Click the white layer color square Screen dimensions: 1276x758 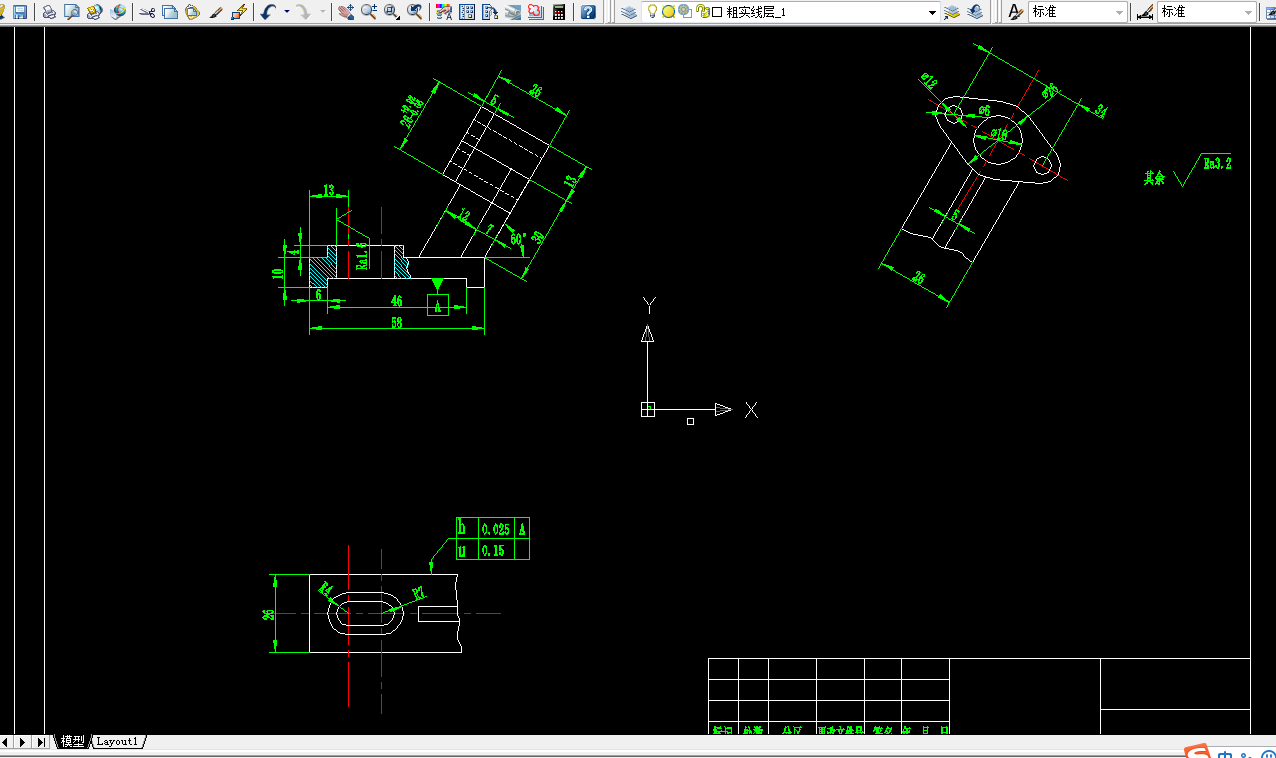717,12
